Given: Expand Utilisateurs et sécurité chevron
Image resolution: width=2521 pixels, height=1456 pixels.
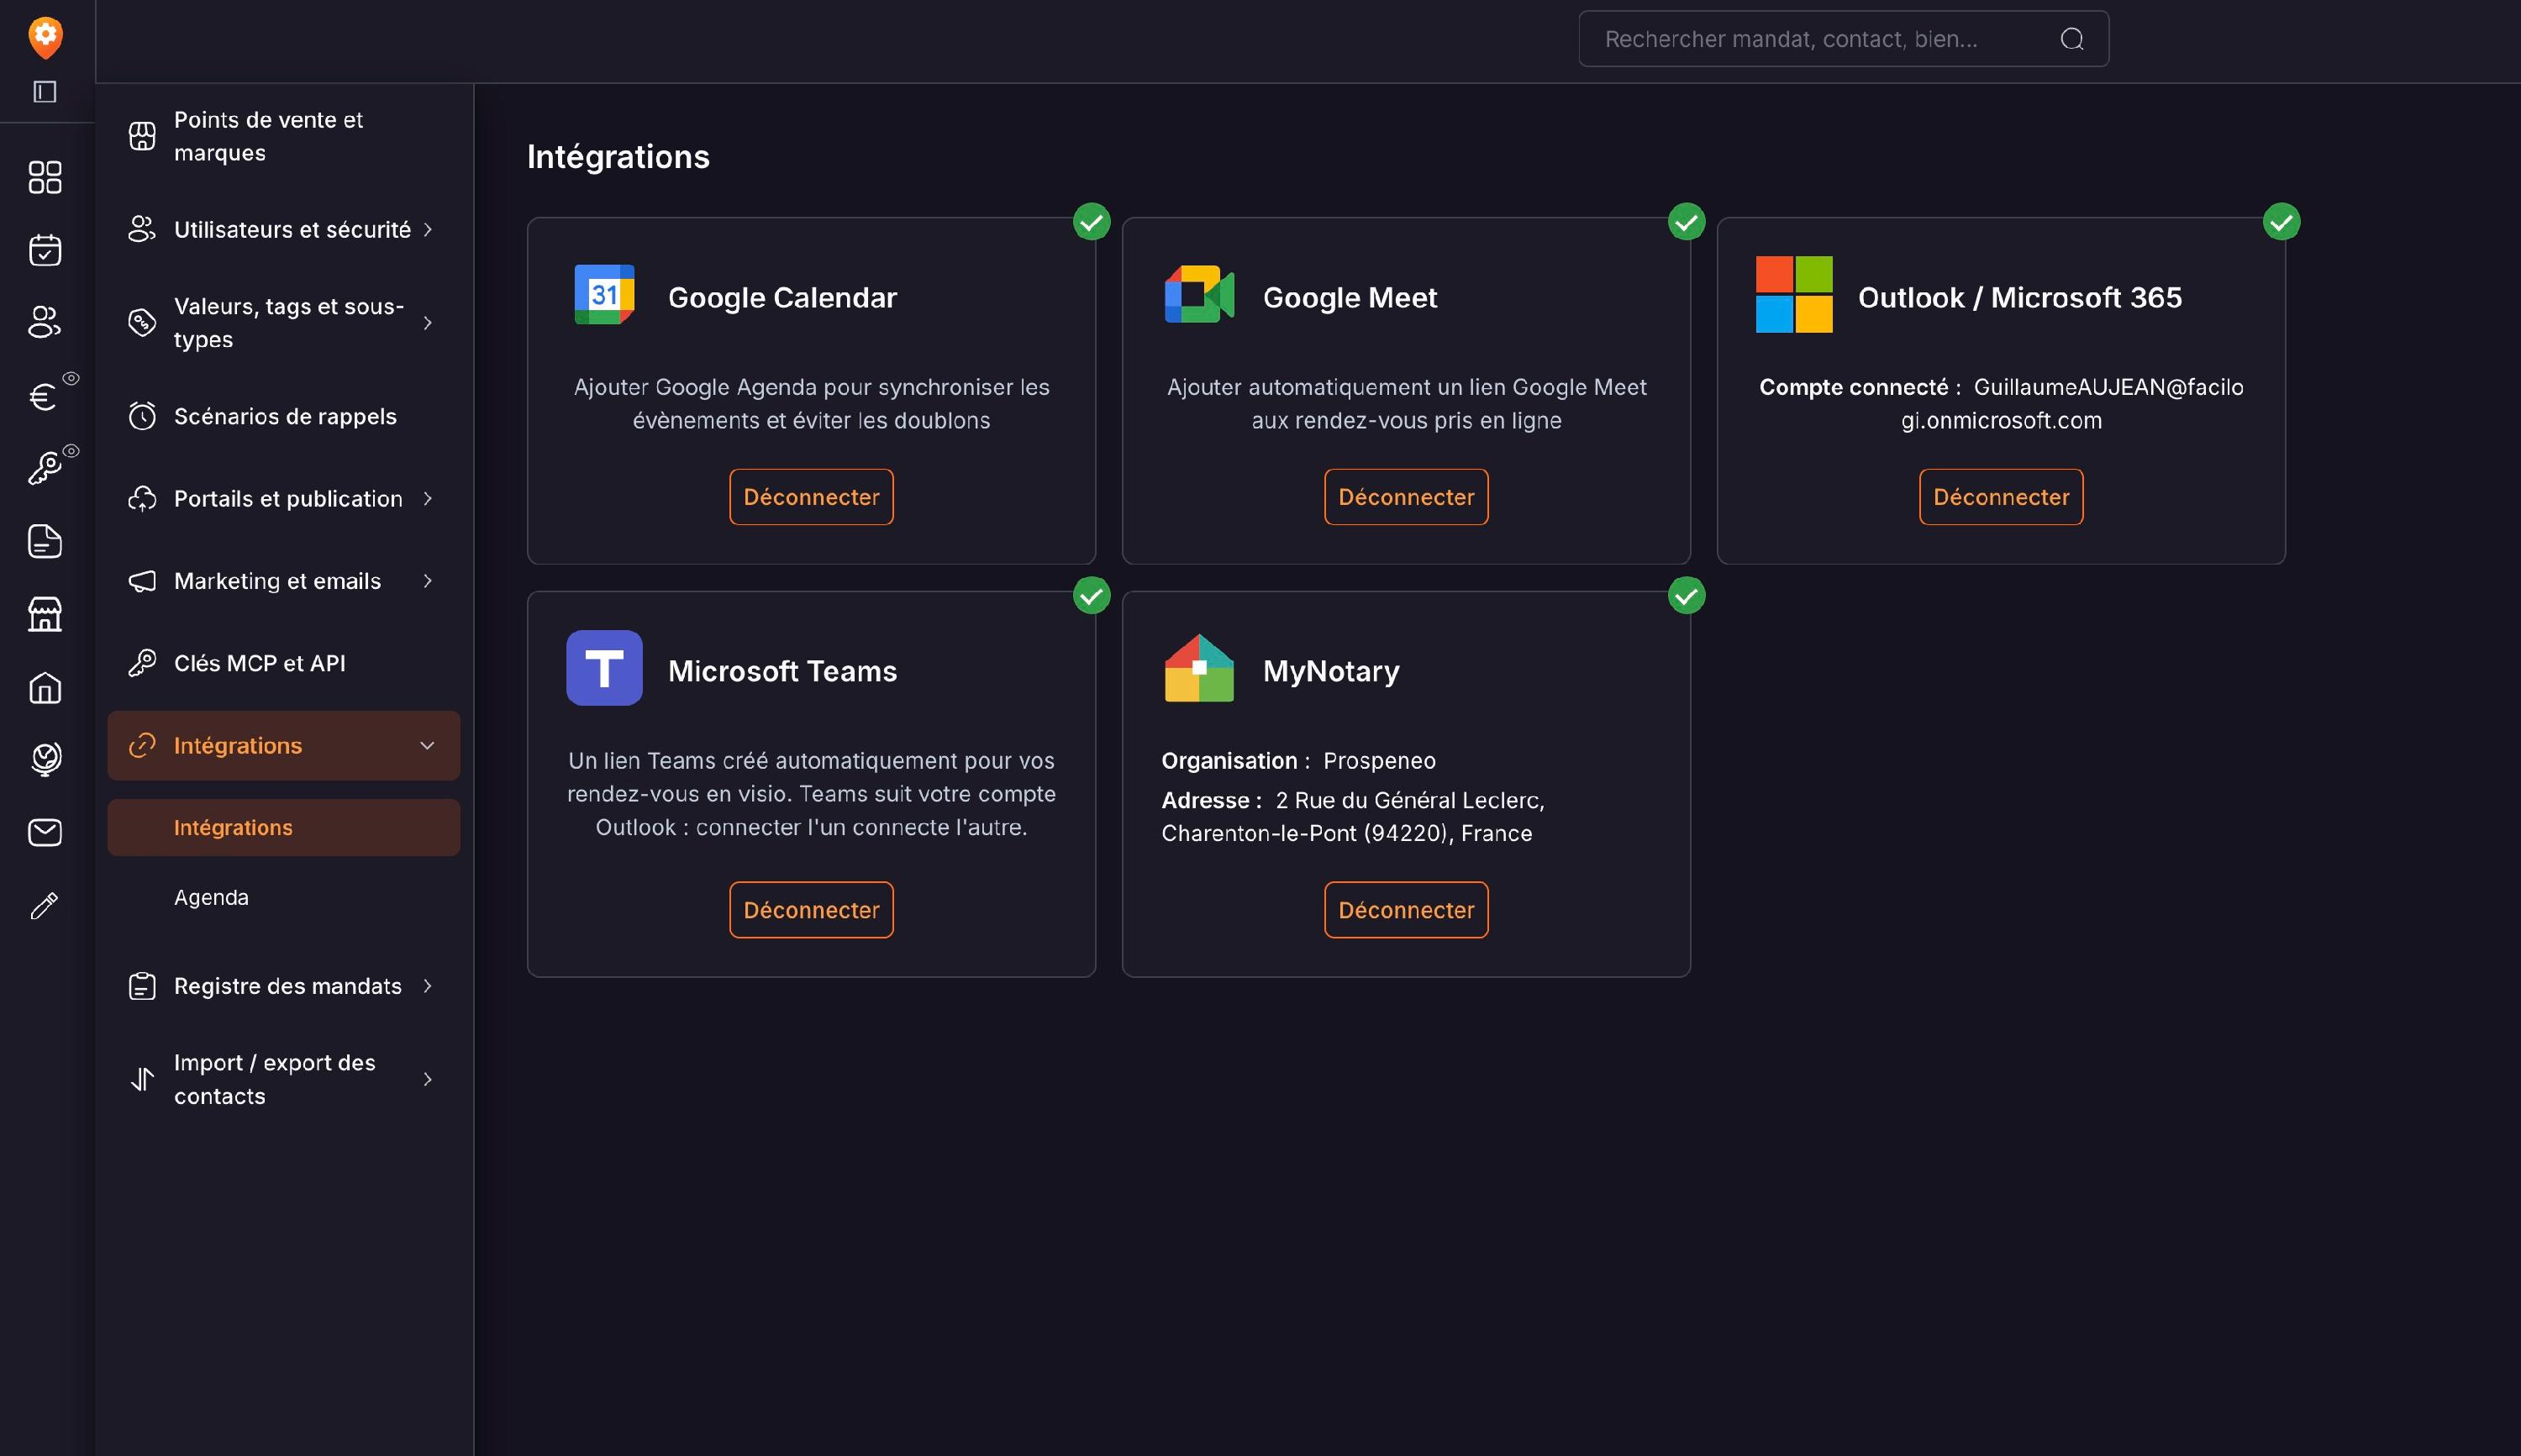Looking at the screenshot, I should 428,230.
